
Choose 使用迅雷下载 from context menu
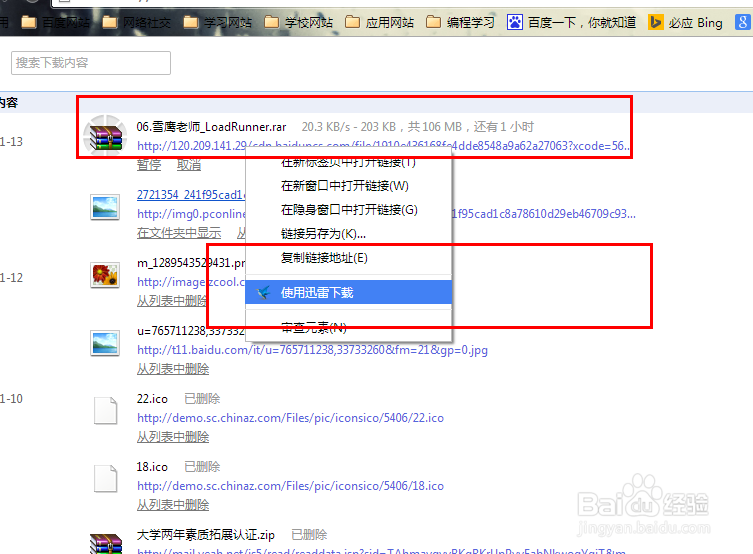(349, 292)
